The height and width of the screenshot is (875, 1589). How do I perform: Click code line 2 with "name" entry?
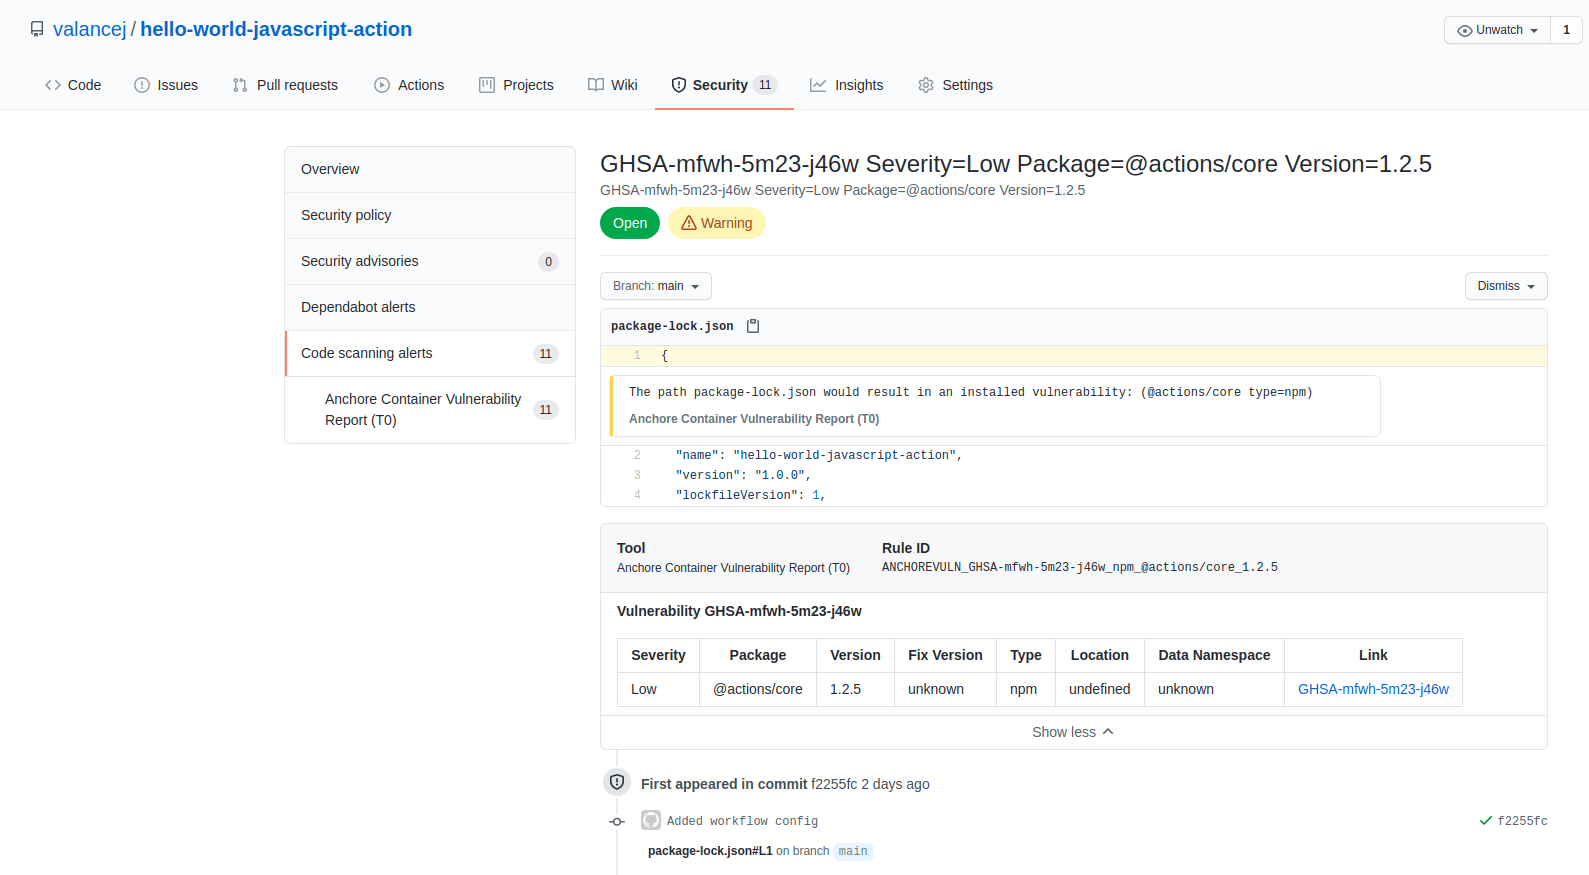(1074, 455)
